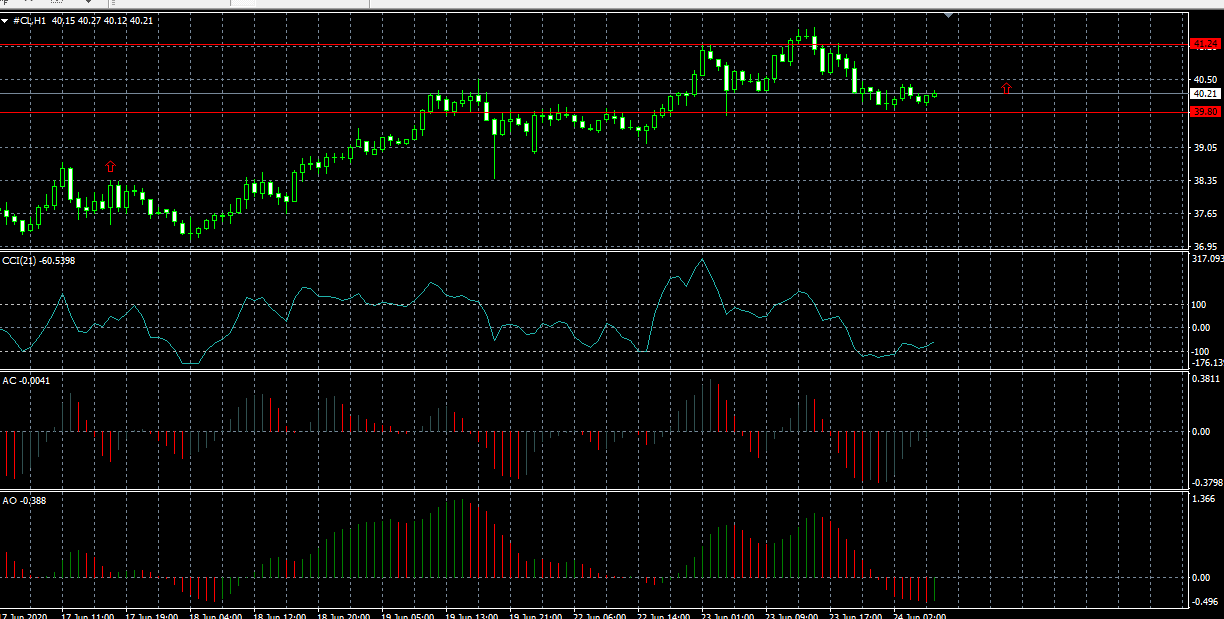Click the 38.35 price scale label
Viewport: 1224px width, 619px height.
click(x=1204, y=181)
